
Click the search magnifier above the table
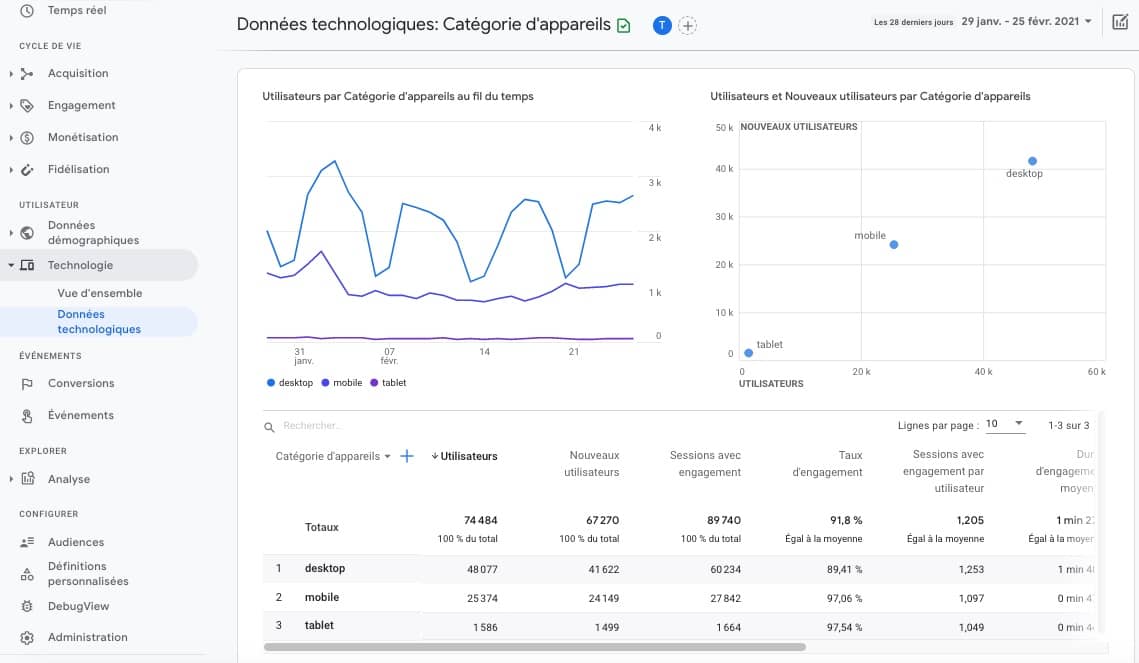pyautogui.click(x=268, y=426)
